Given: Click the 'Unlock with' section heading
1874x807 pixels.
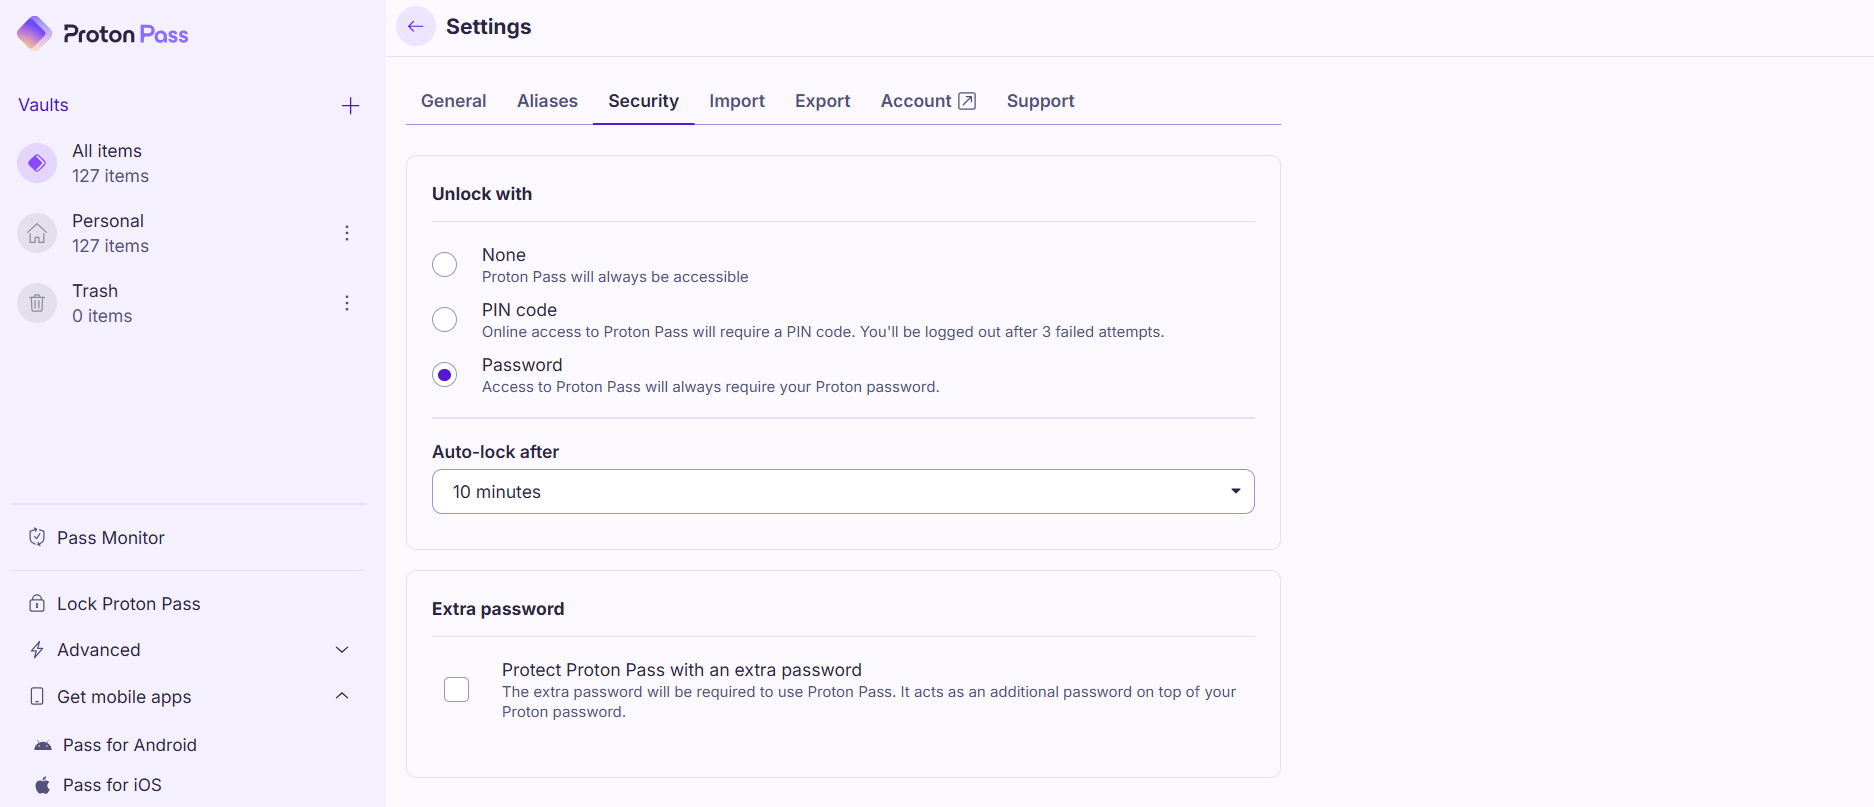Looking at the screenshot, I should (x=482, y=194).
